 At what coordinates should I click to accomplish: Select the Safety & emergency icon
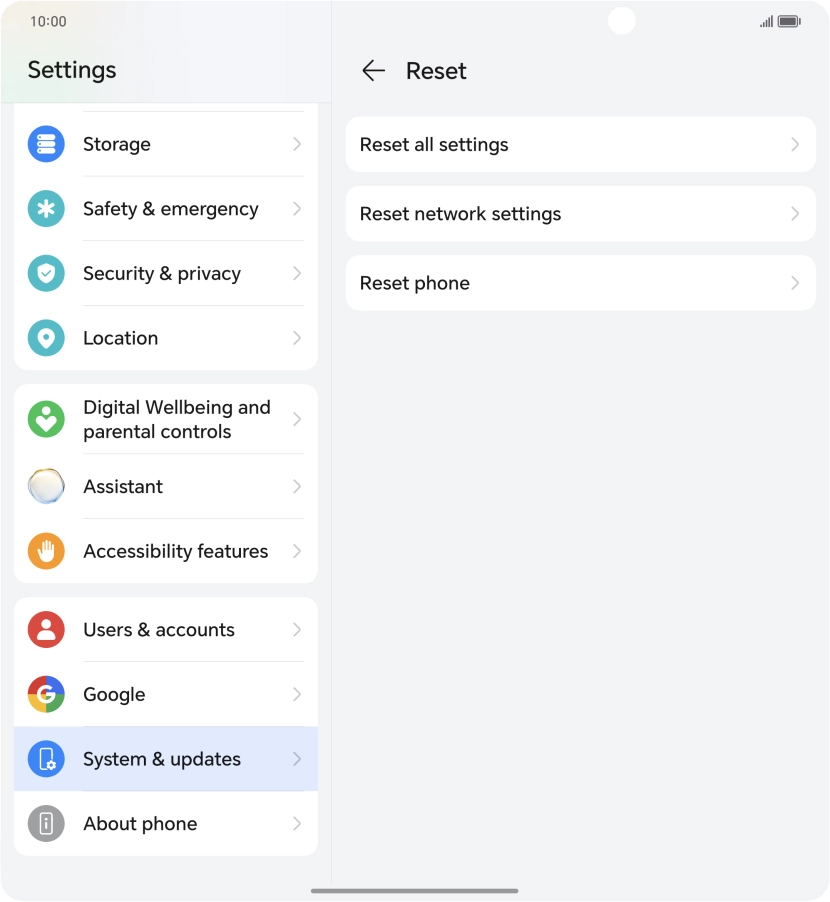[x=46, y=208]
